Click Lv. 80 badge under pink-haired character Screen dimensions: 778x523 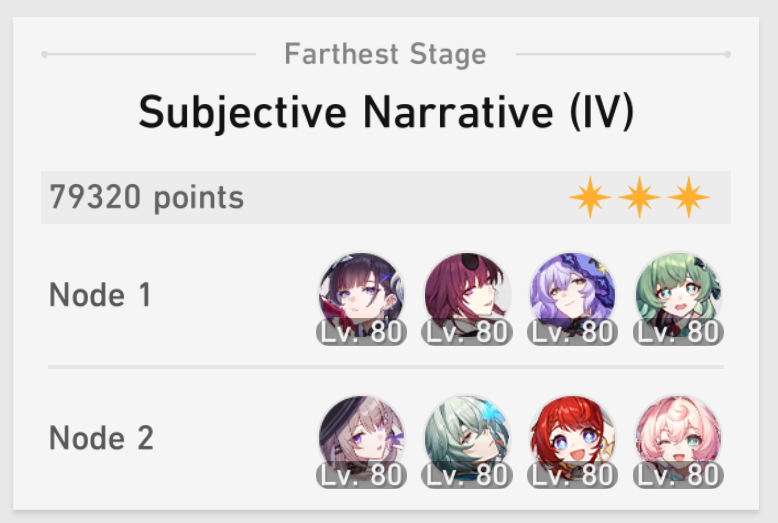(678, 475)
